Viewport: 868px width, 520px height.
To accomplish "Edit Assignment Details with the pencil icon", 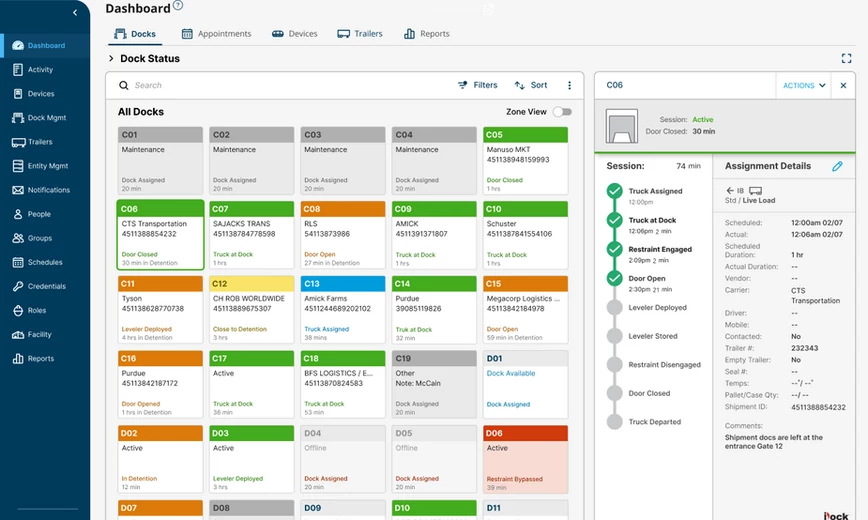I will pos(837,166).
